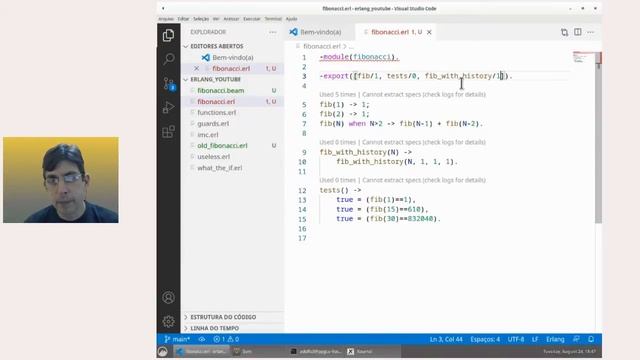
Task: Open the Editar menu
Action: coord(183,19)
